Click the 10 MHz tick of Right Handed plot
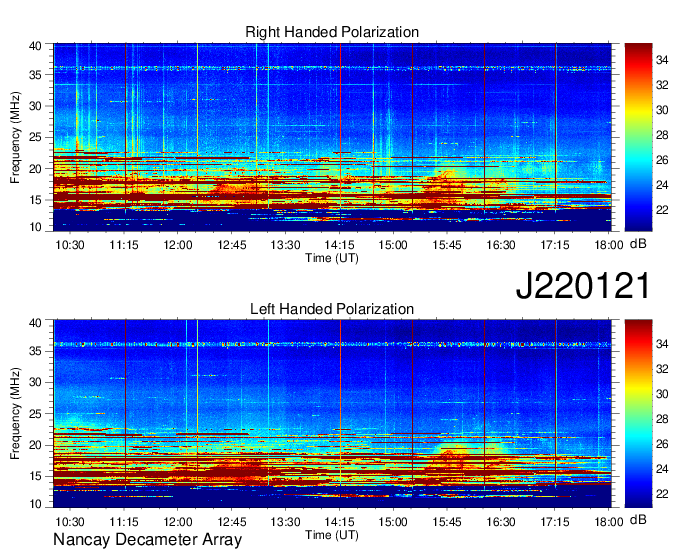 35,227
